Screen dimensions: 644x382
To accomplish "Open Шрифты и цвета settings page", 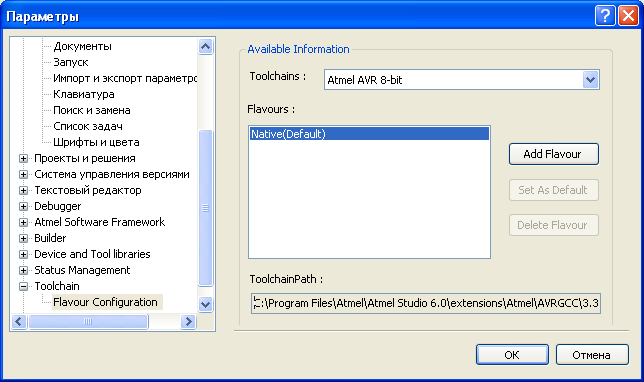I will [96, 143].
